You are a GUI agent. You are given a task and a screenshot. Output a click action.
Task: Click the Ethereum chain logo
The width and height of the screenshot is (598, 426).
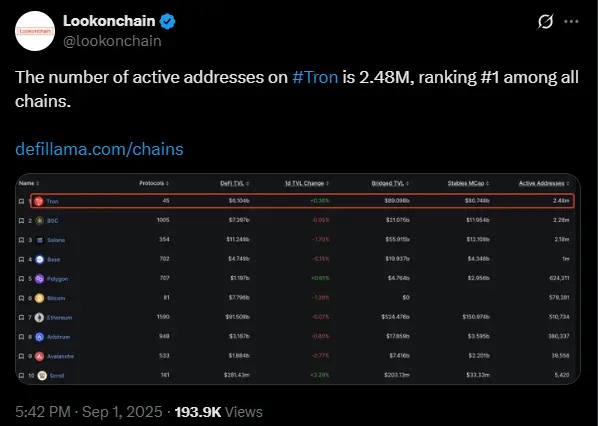click(39, 317)
